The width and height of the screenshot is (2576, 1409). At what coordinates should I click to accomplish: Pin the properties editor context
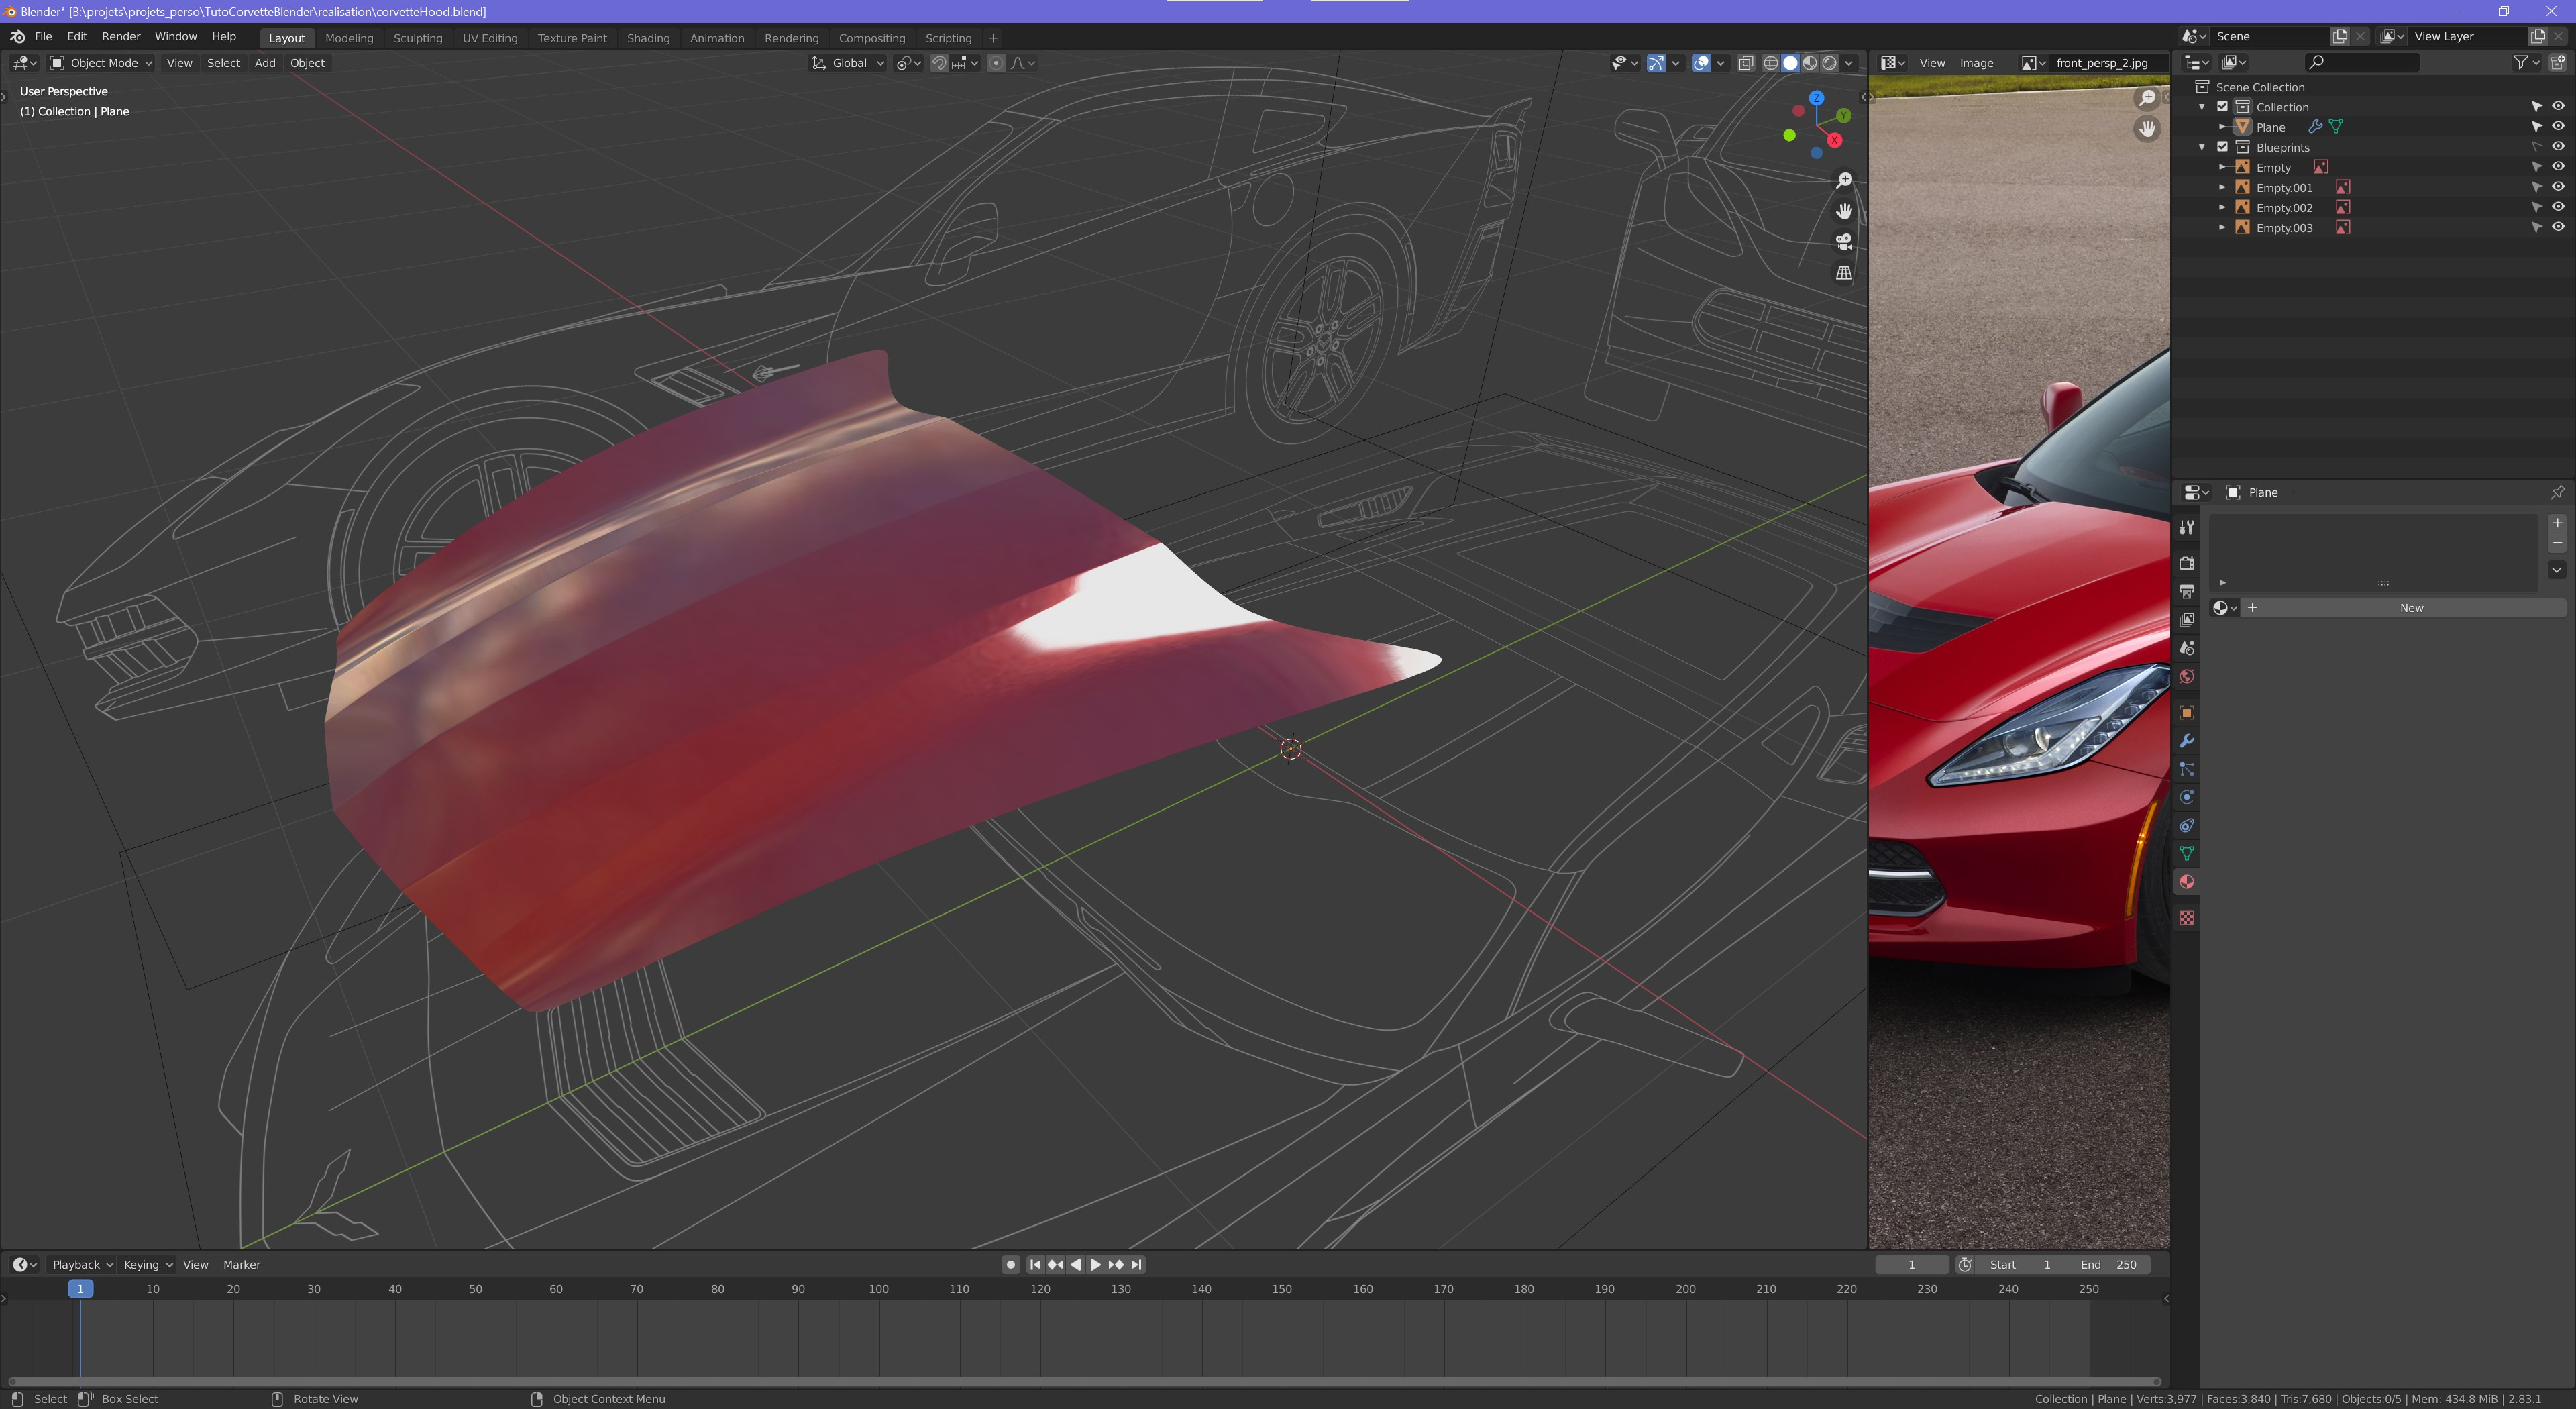pyautogui.click(x=2557, y=492)
